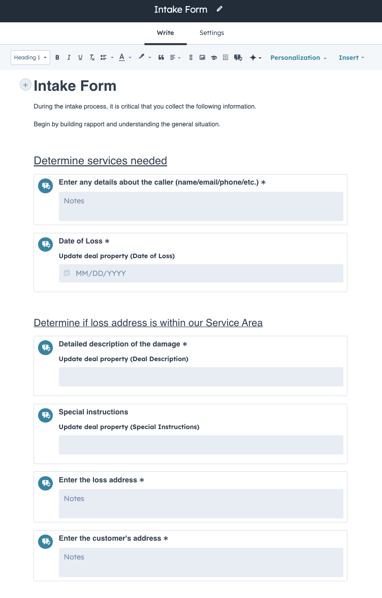Open the highlight color dropdown

[144, 58]
